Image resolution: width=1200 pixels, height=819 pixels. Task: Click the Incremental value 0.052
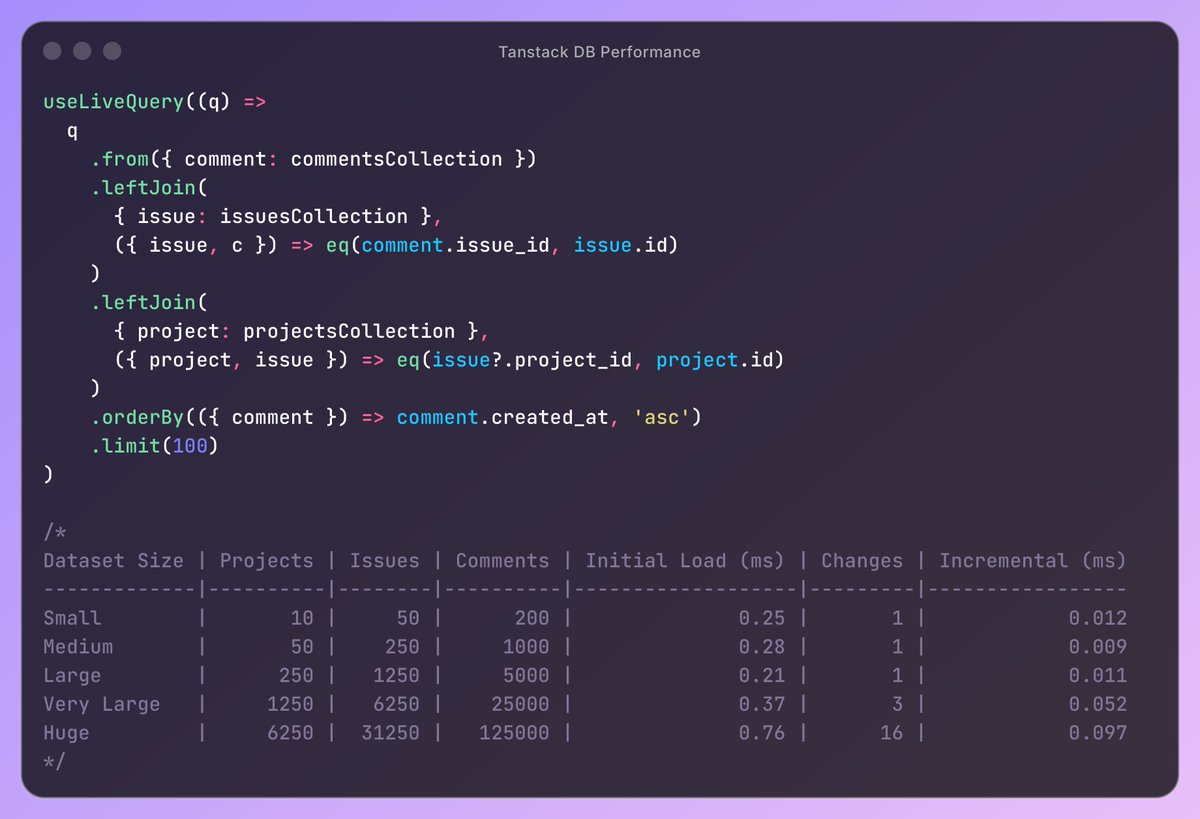[1097, 704]
